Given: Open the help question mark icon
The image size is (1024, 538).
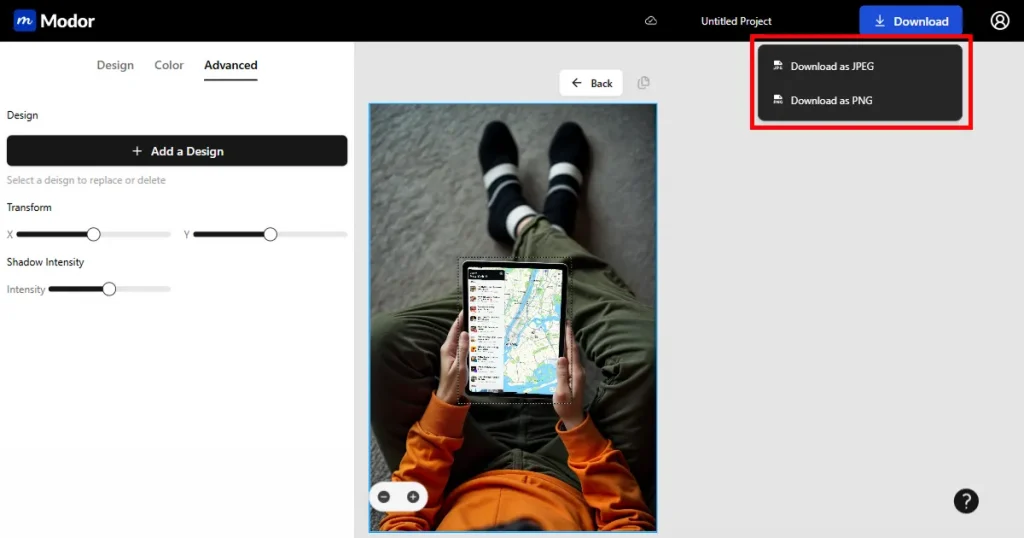Looking at the screenshot, I should coord(966,501).
